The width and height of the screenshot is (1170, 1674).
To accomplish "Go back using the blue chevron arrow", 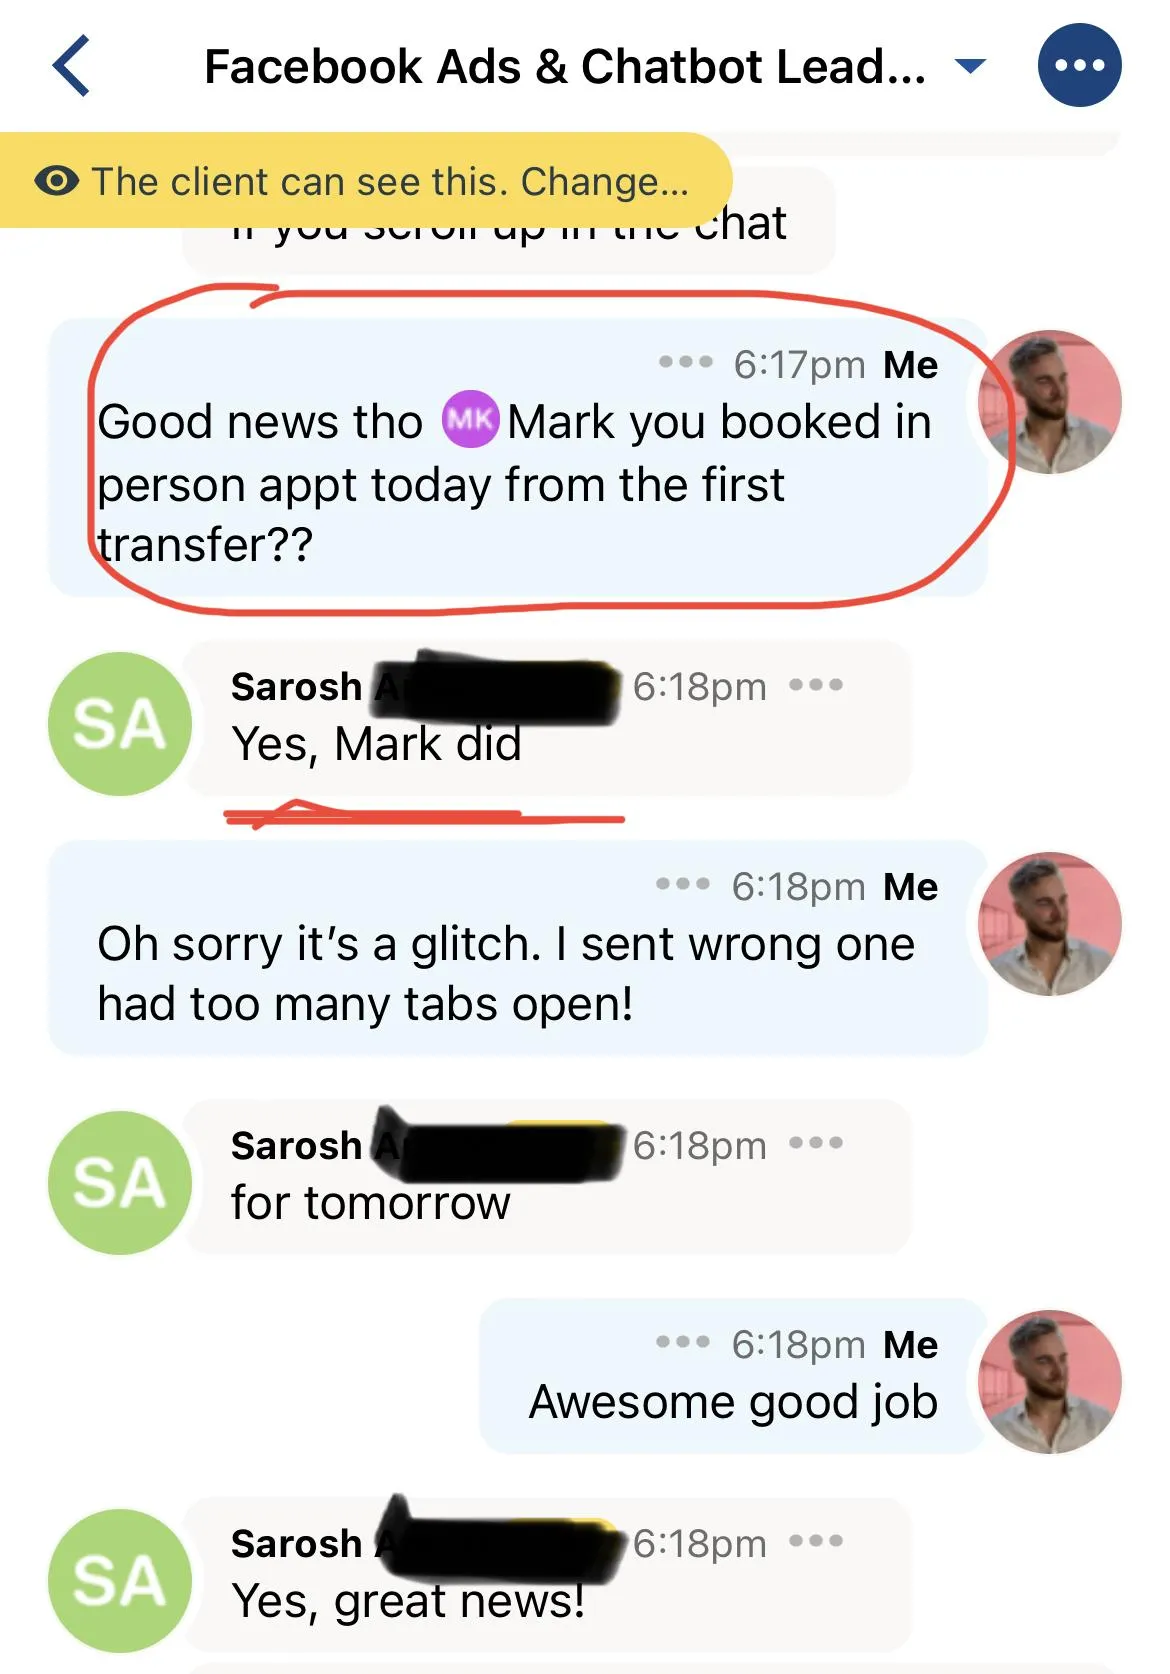I will [71, 66].
